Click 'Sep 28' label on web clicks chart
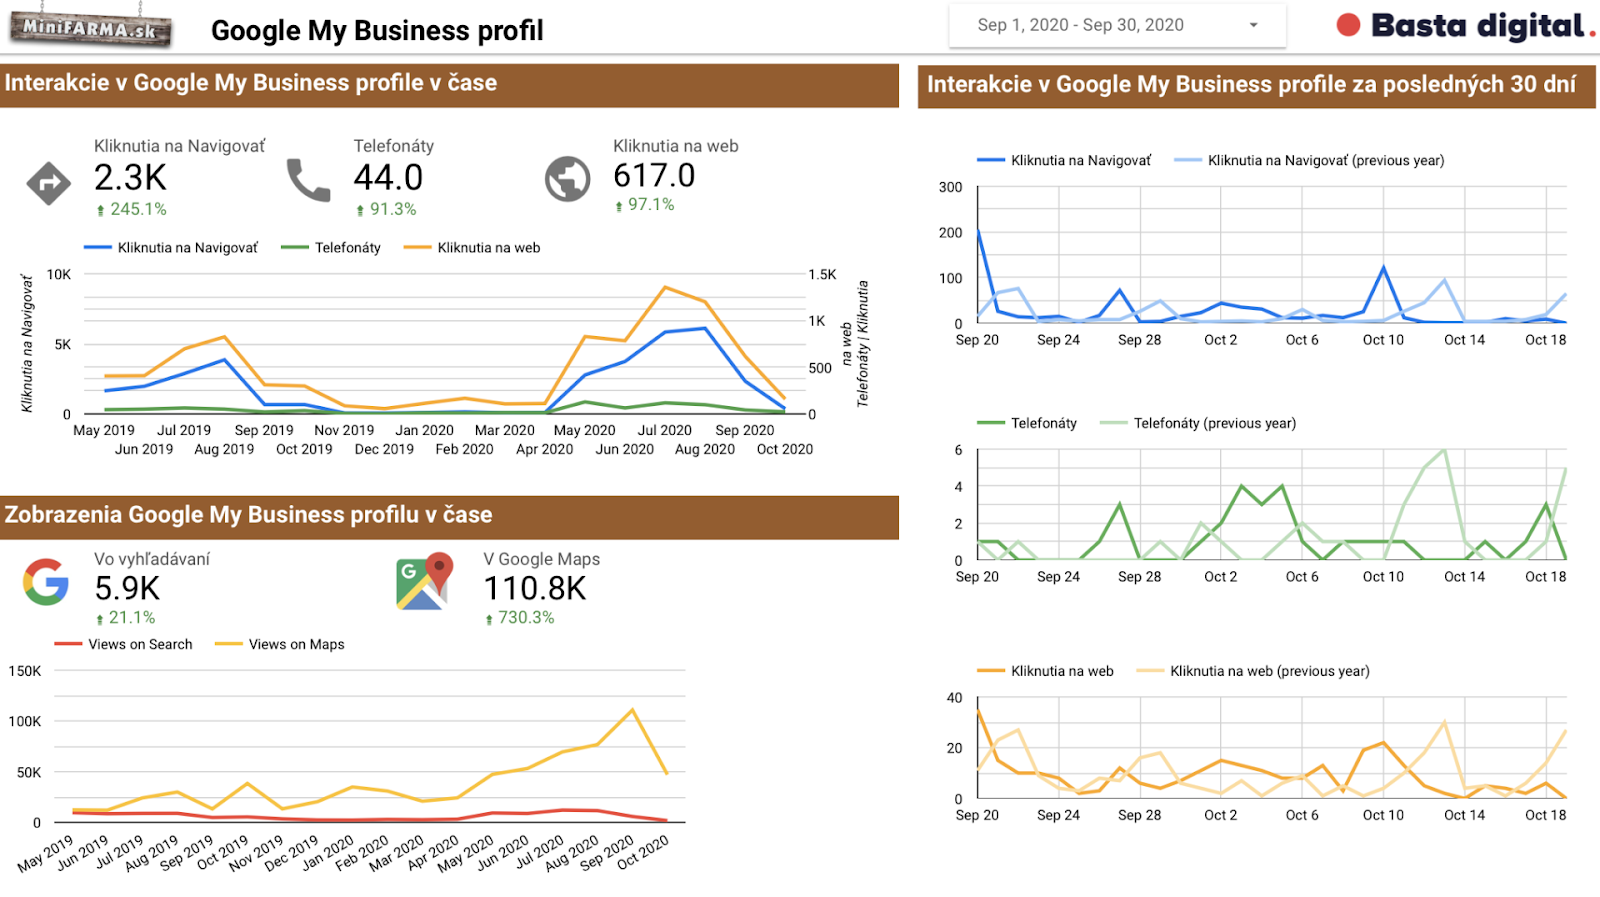The height and width of the screenshot is (897, 1600). [1140, 816]
